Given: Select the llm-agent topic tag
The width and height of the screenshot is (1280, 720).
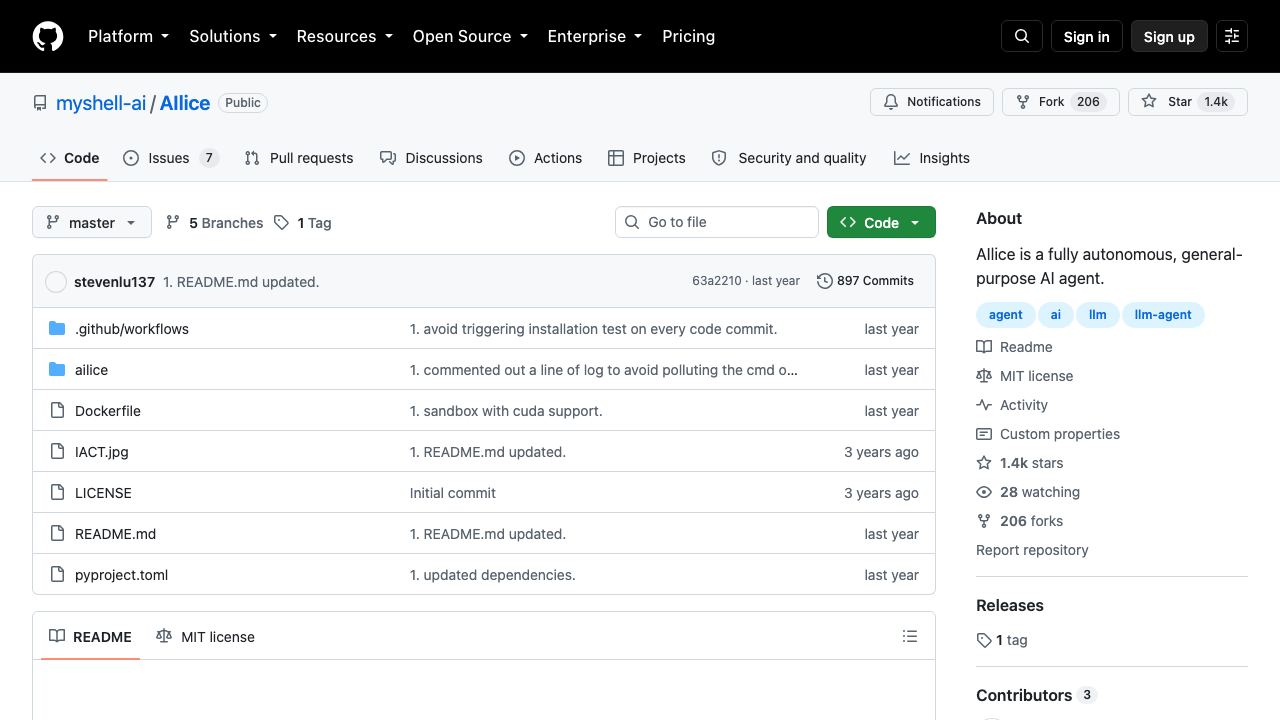Looking at the screenshot, I should (x=1163, y=315).
